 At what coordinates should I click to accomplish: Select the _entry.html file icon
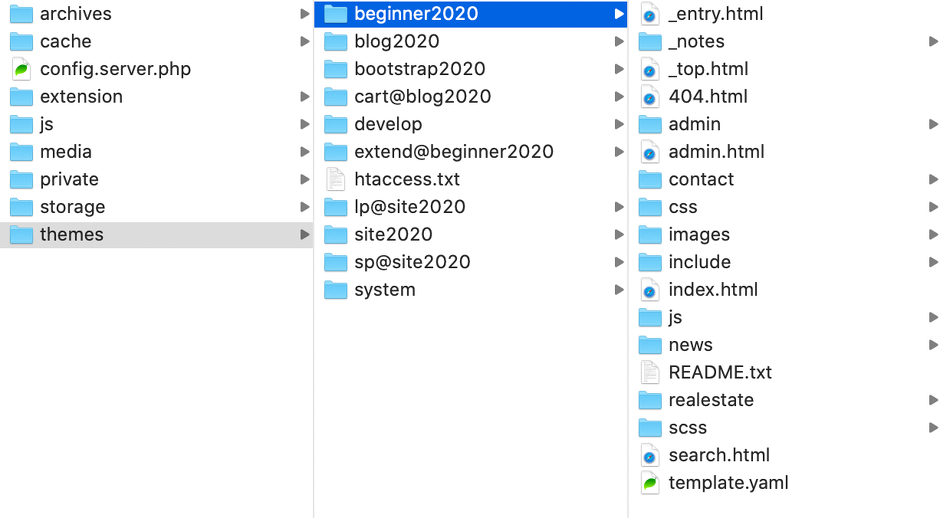pyautogui.click(x=650, y=14)
